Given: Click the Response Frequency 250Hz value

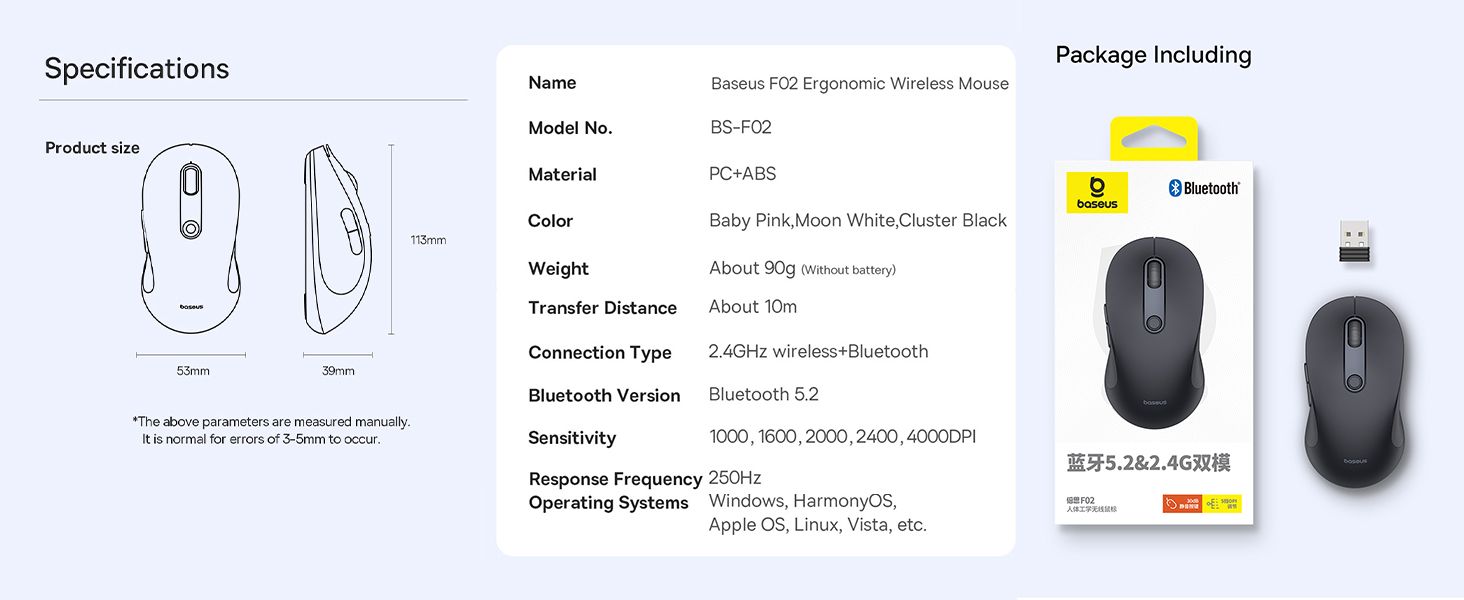Looking at the screenshot, I should point(735,477).
